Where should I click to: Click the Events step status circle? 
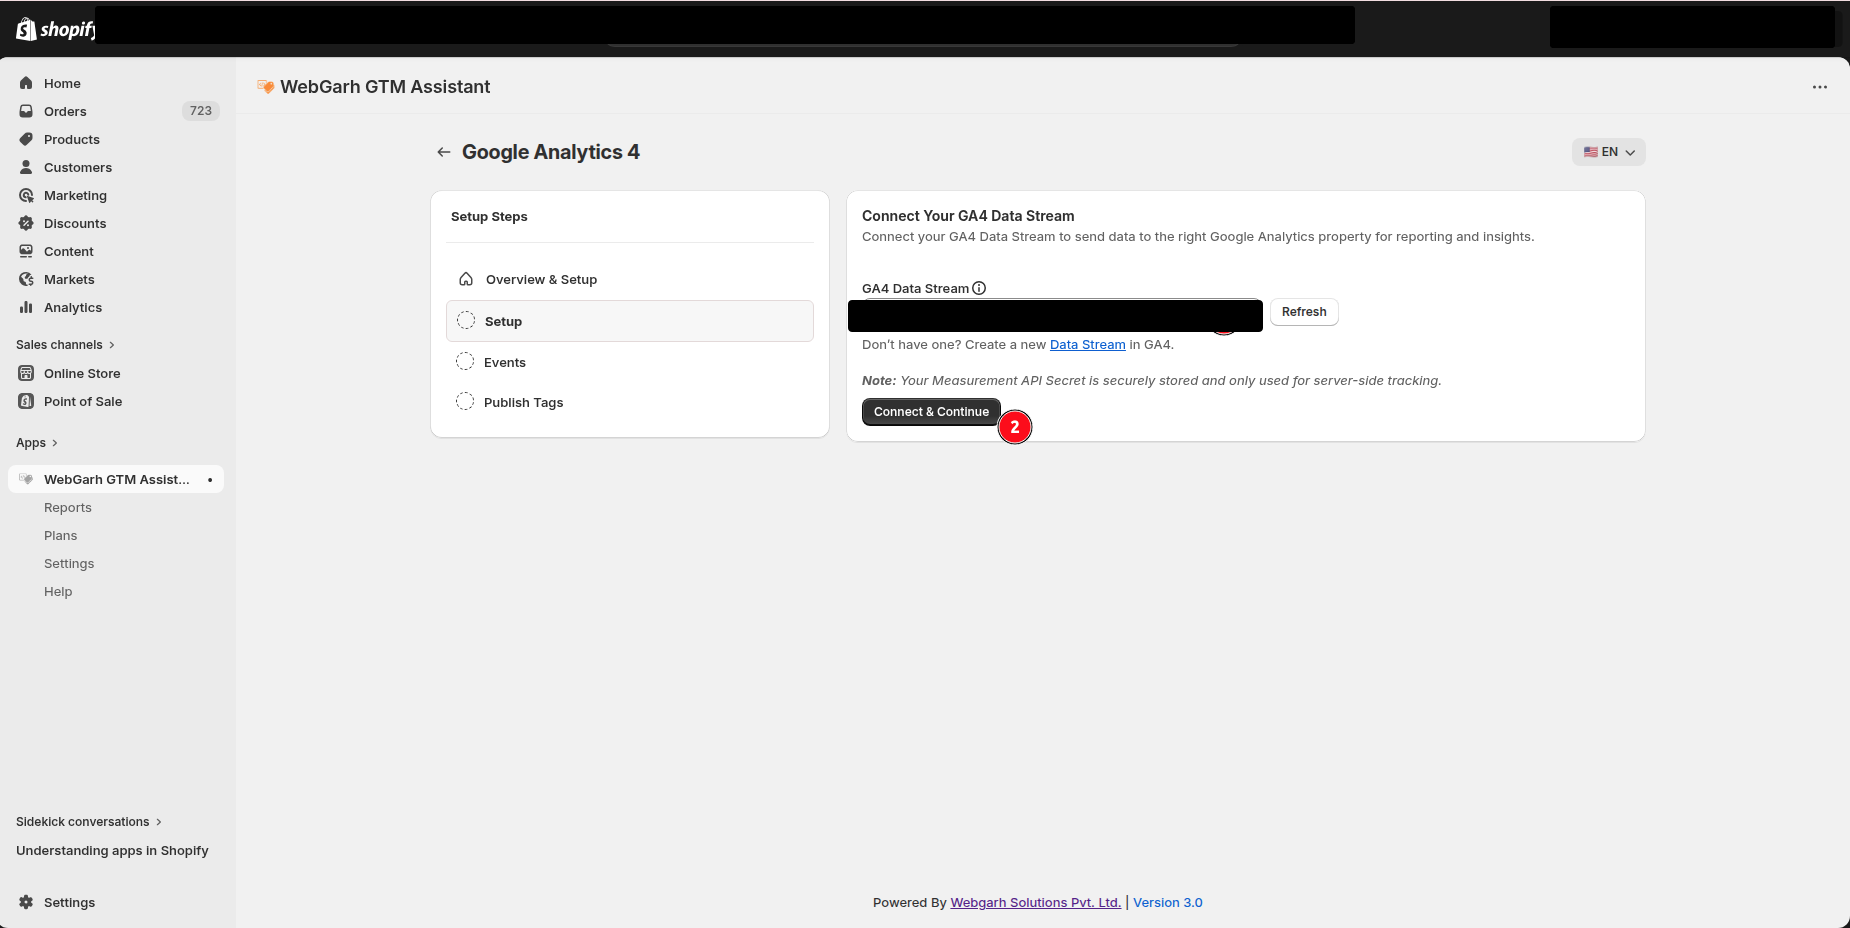465,361
